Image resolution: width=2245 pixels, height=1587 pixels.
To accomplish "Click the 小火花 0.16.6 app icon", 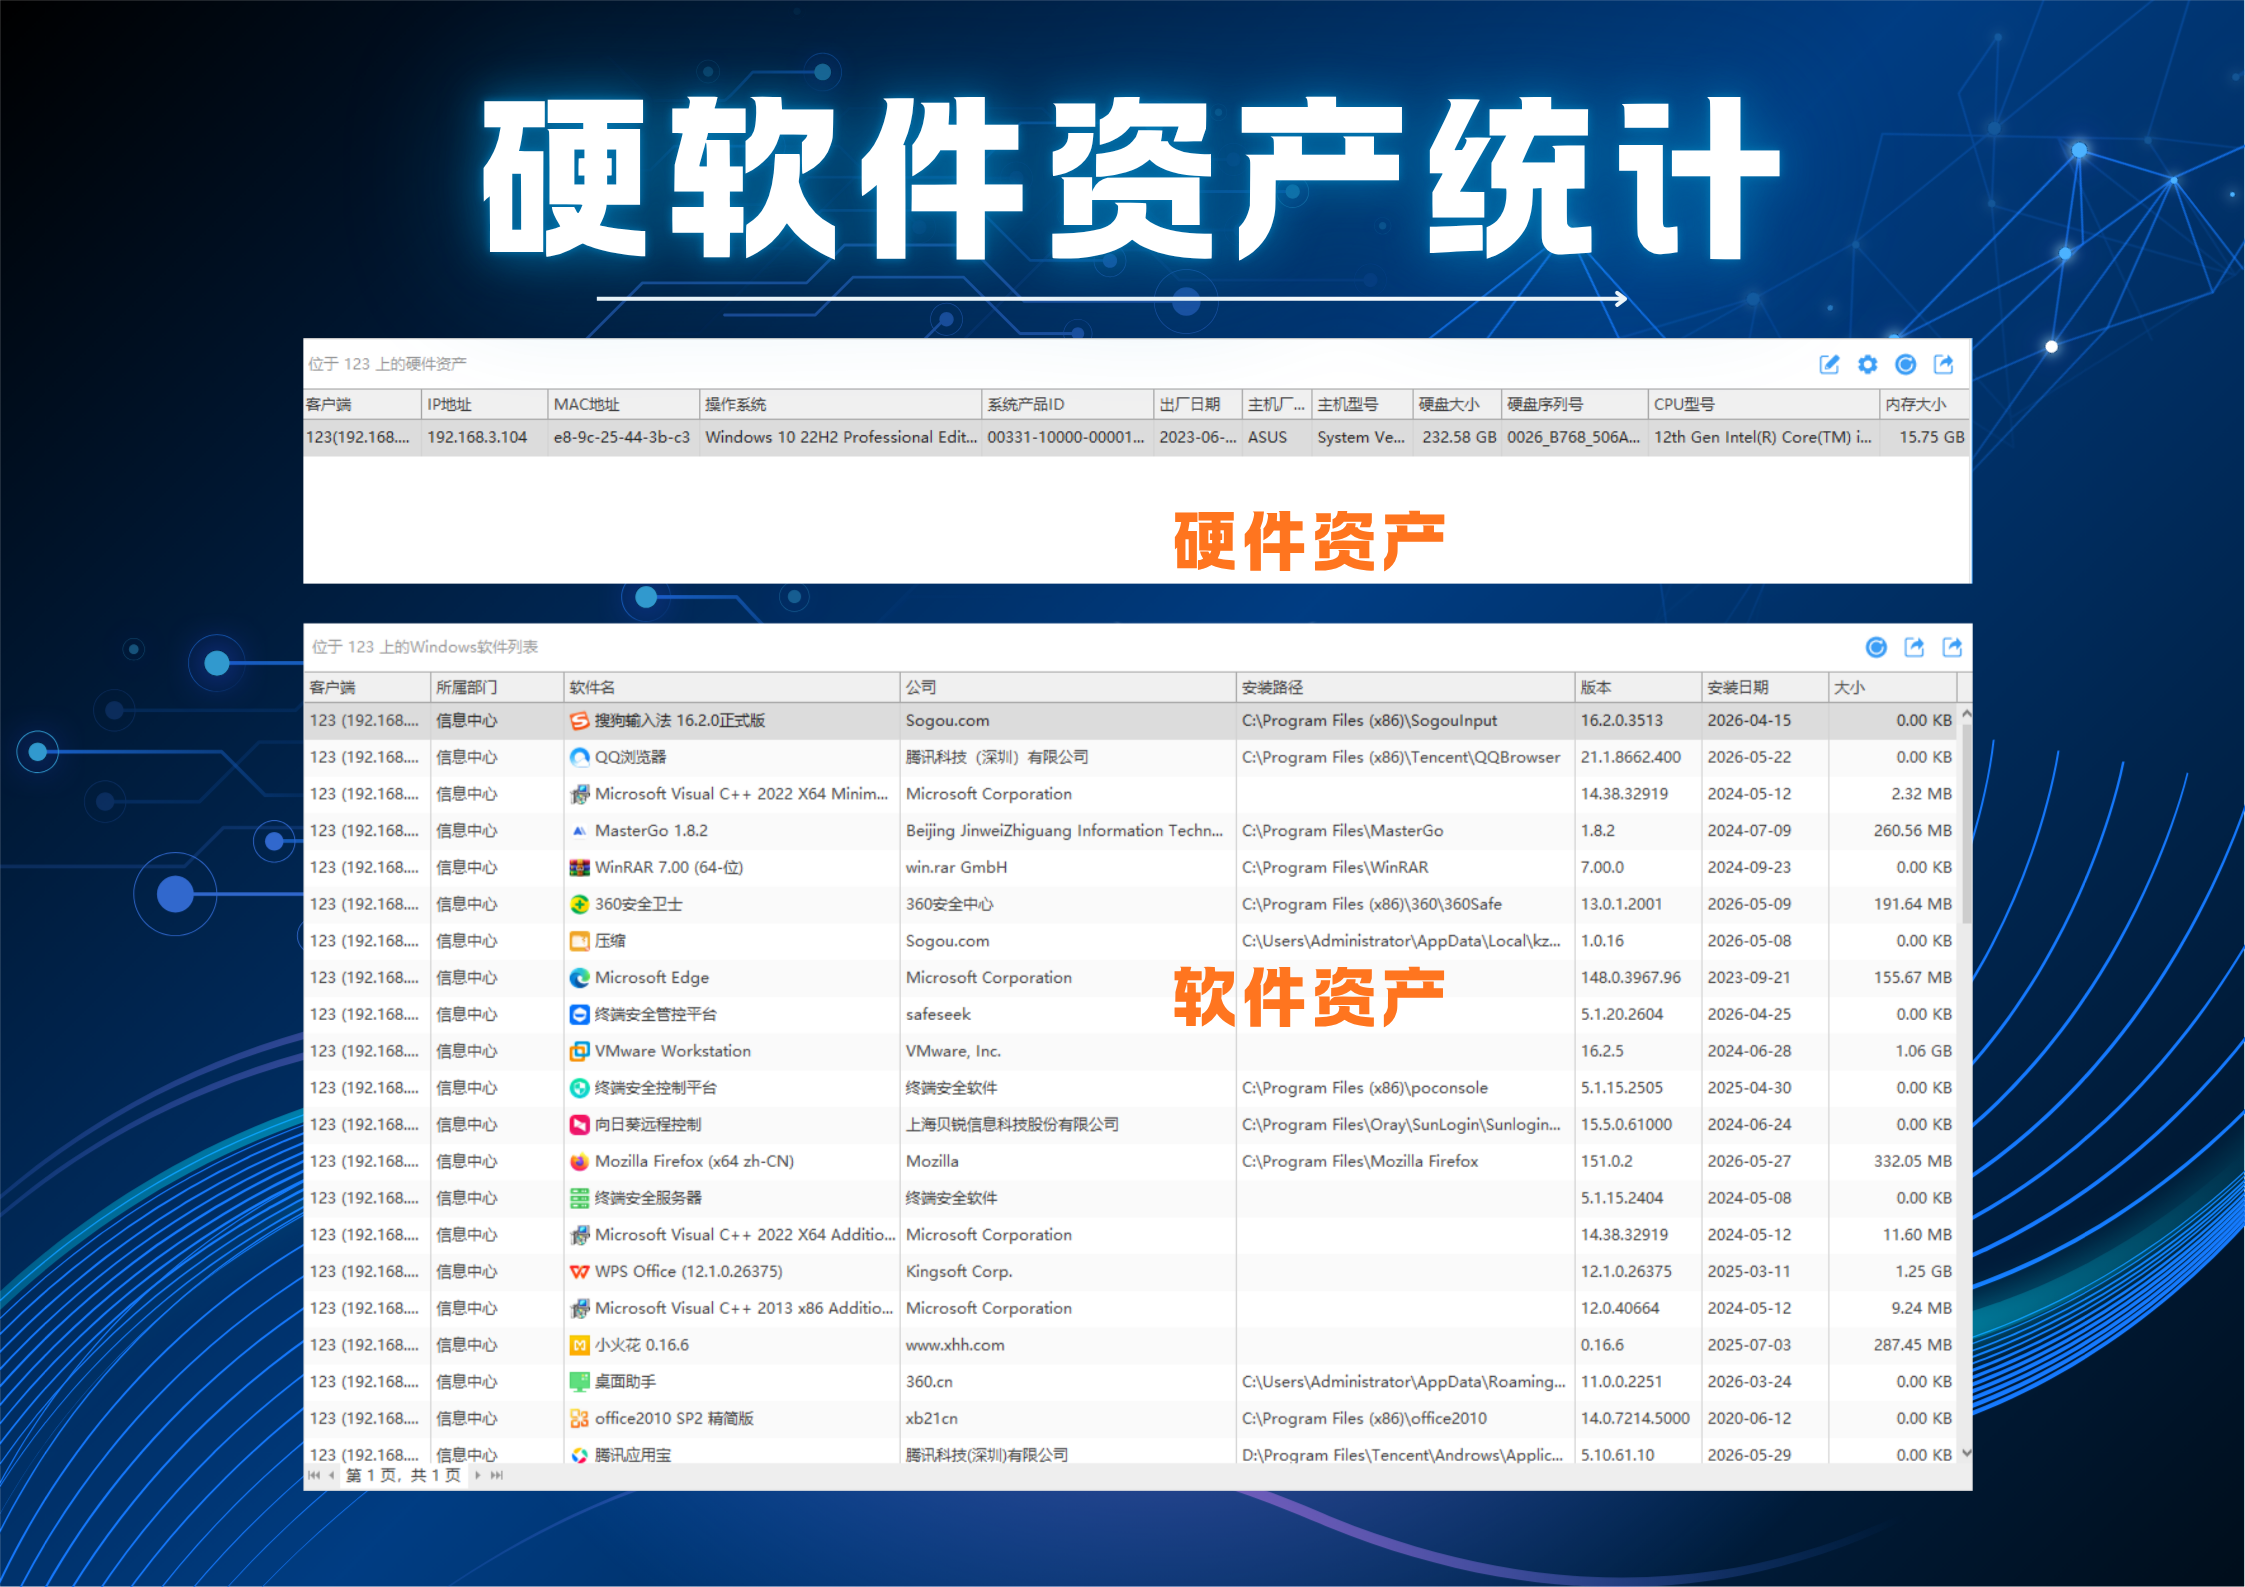I will coord(579,1345).
